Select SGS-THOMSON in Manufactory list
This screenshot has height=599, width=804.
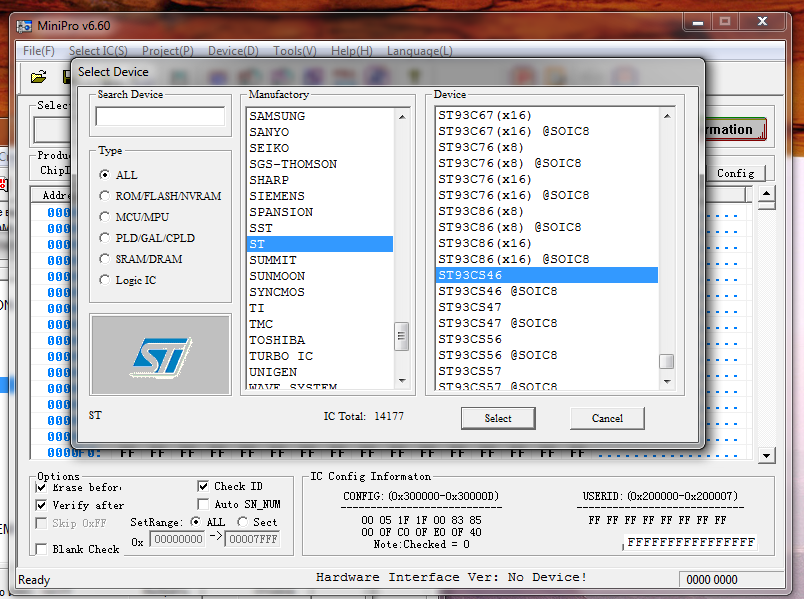tap(320, 164)
